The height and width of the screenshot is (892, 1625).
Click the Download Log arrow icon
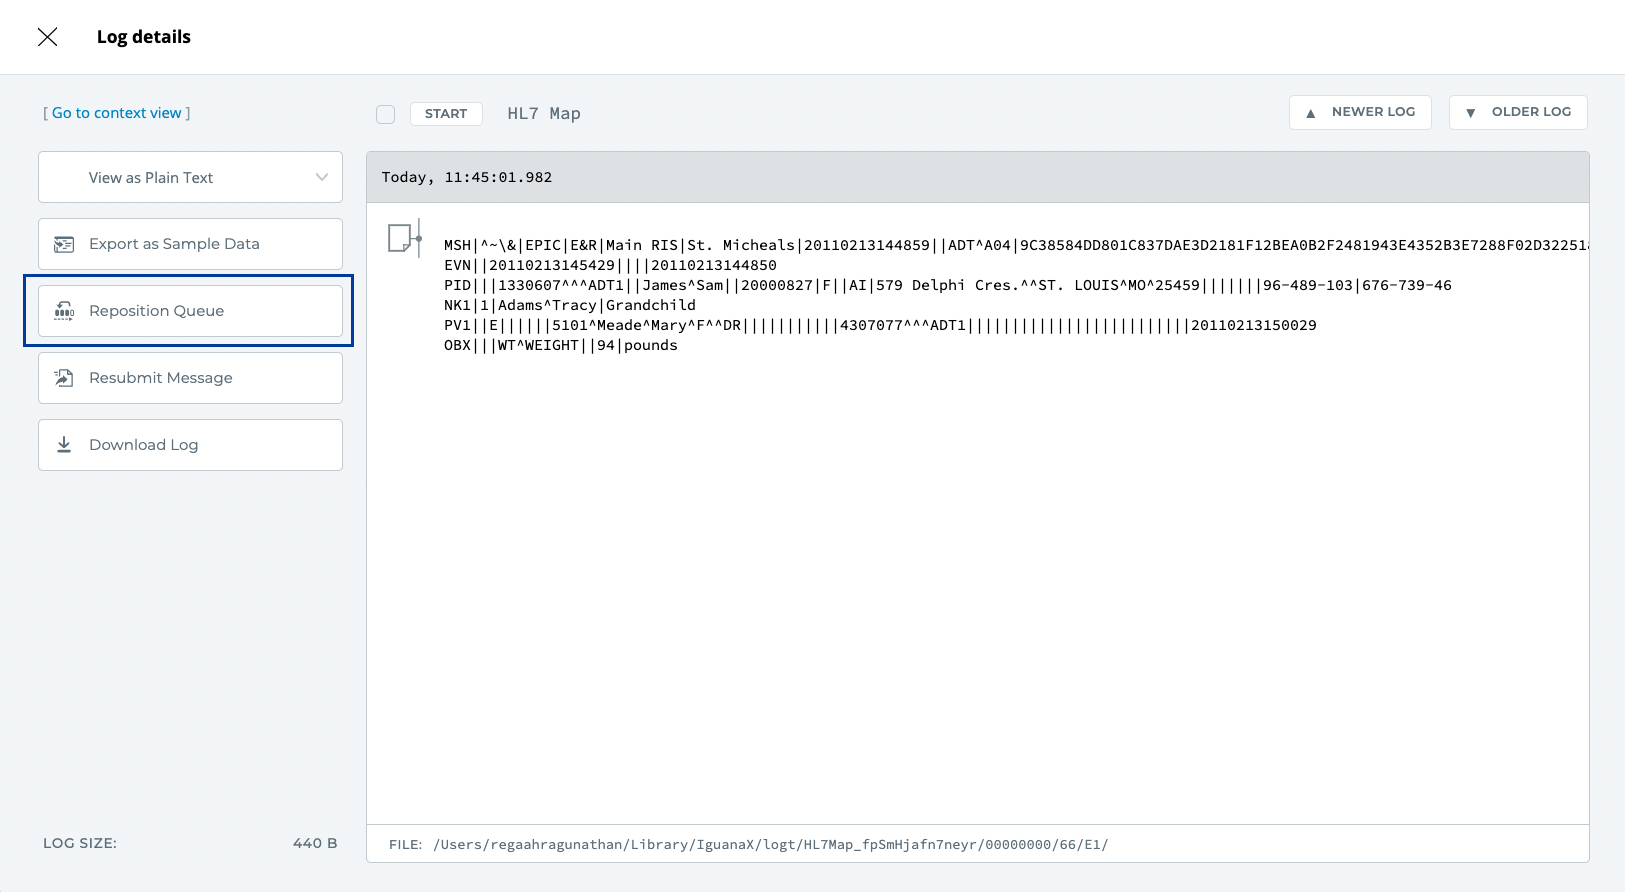pos(64,445)
